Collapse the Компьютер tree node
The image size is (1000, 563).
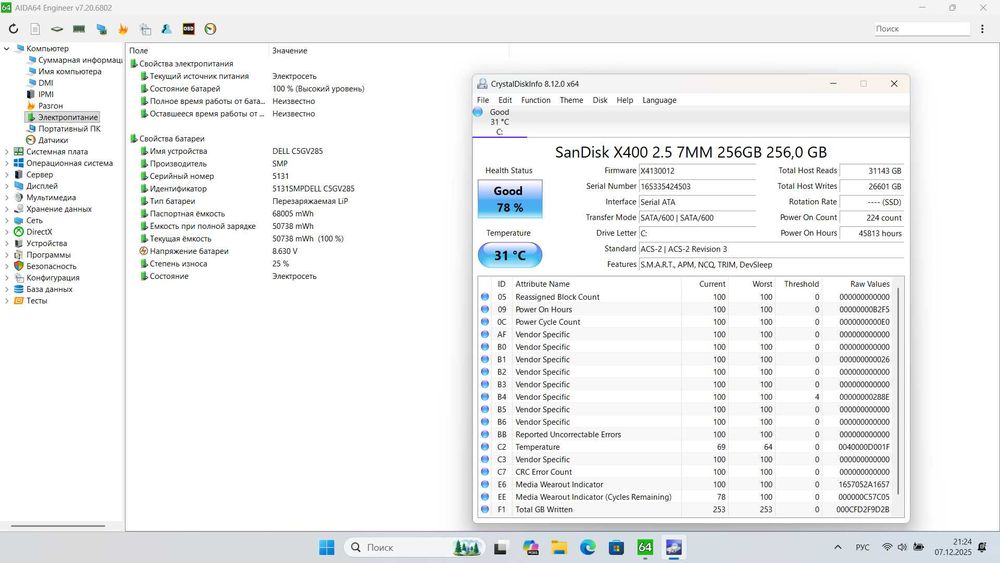pos(6,48)
